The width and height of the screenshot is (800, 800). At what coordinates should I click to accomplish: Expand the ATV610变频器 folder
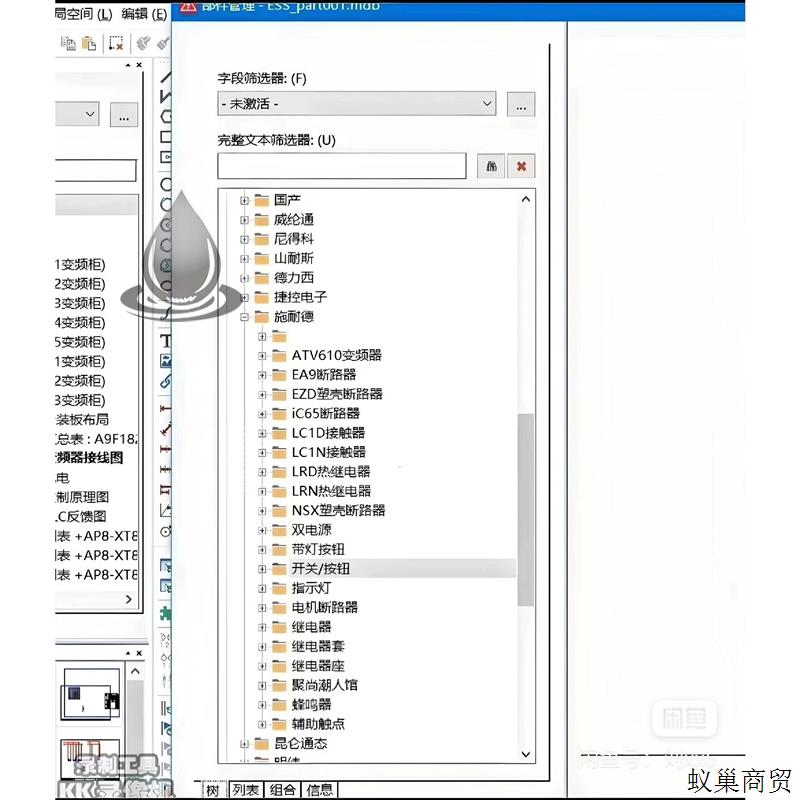click(262, 356)
